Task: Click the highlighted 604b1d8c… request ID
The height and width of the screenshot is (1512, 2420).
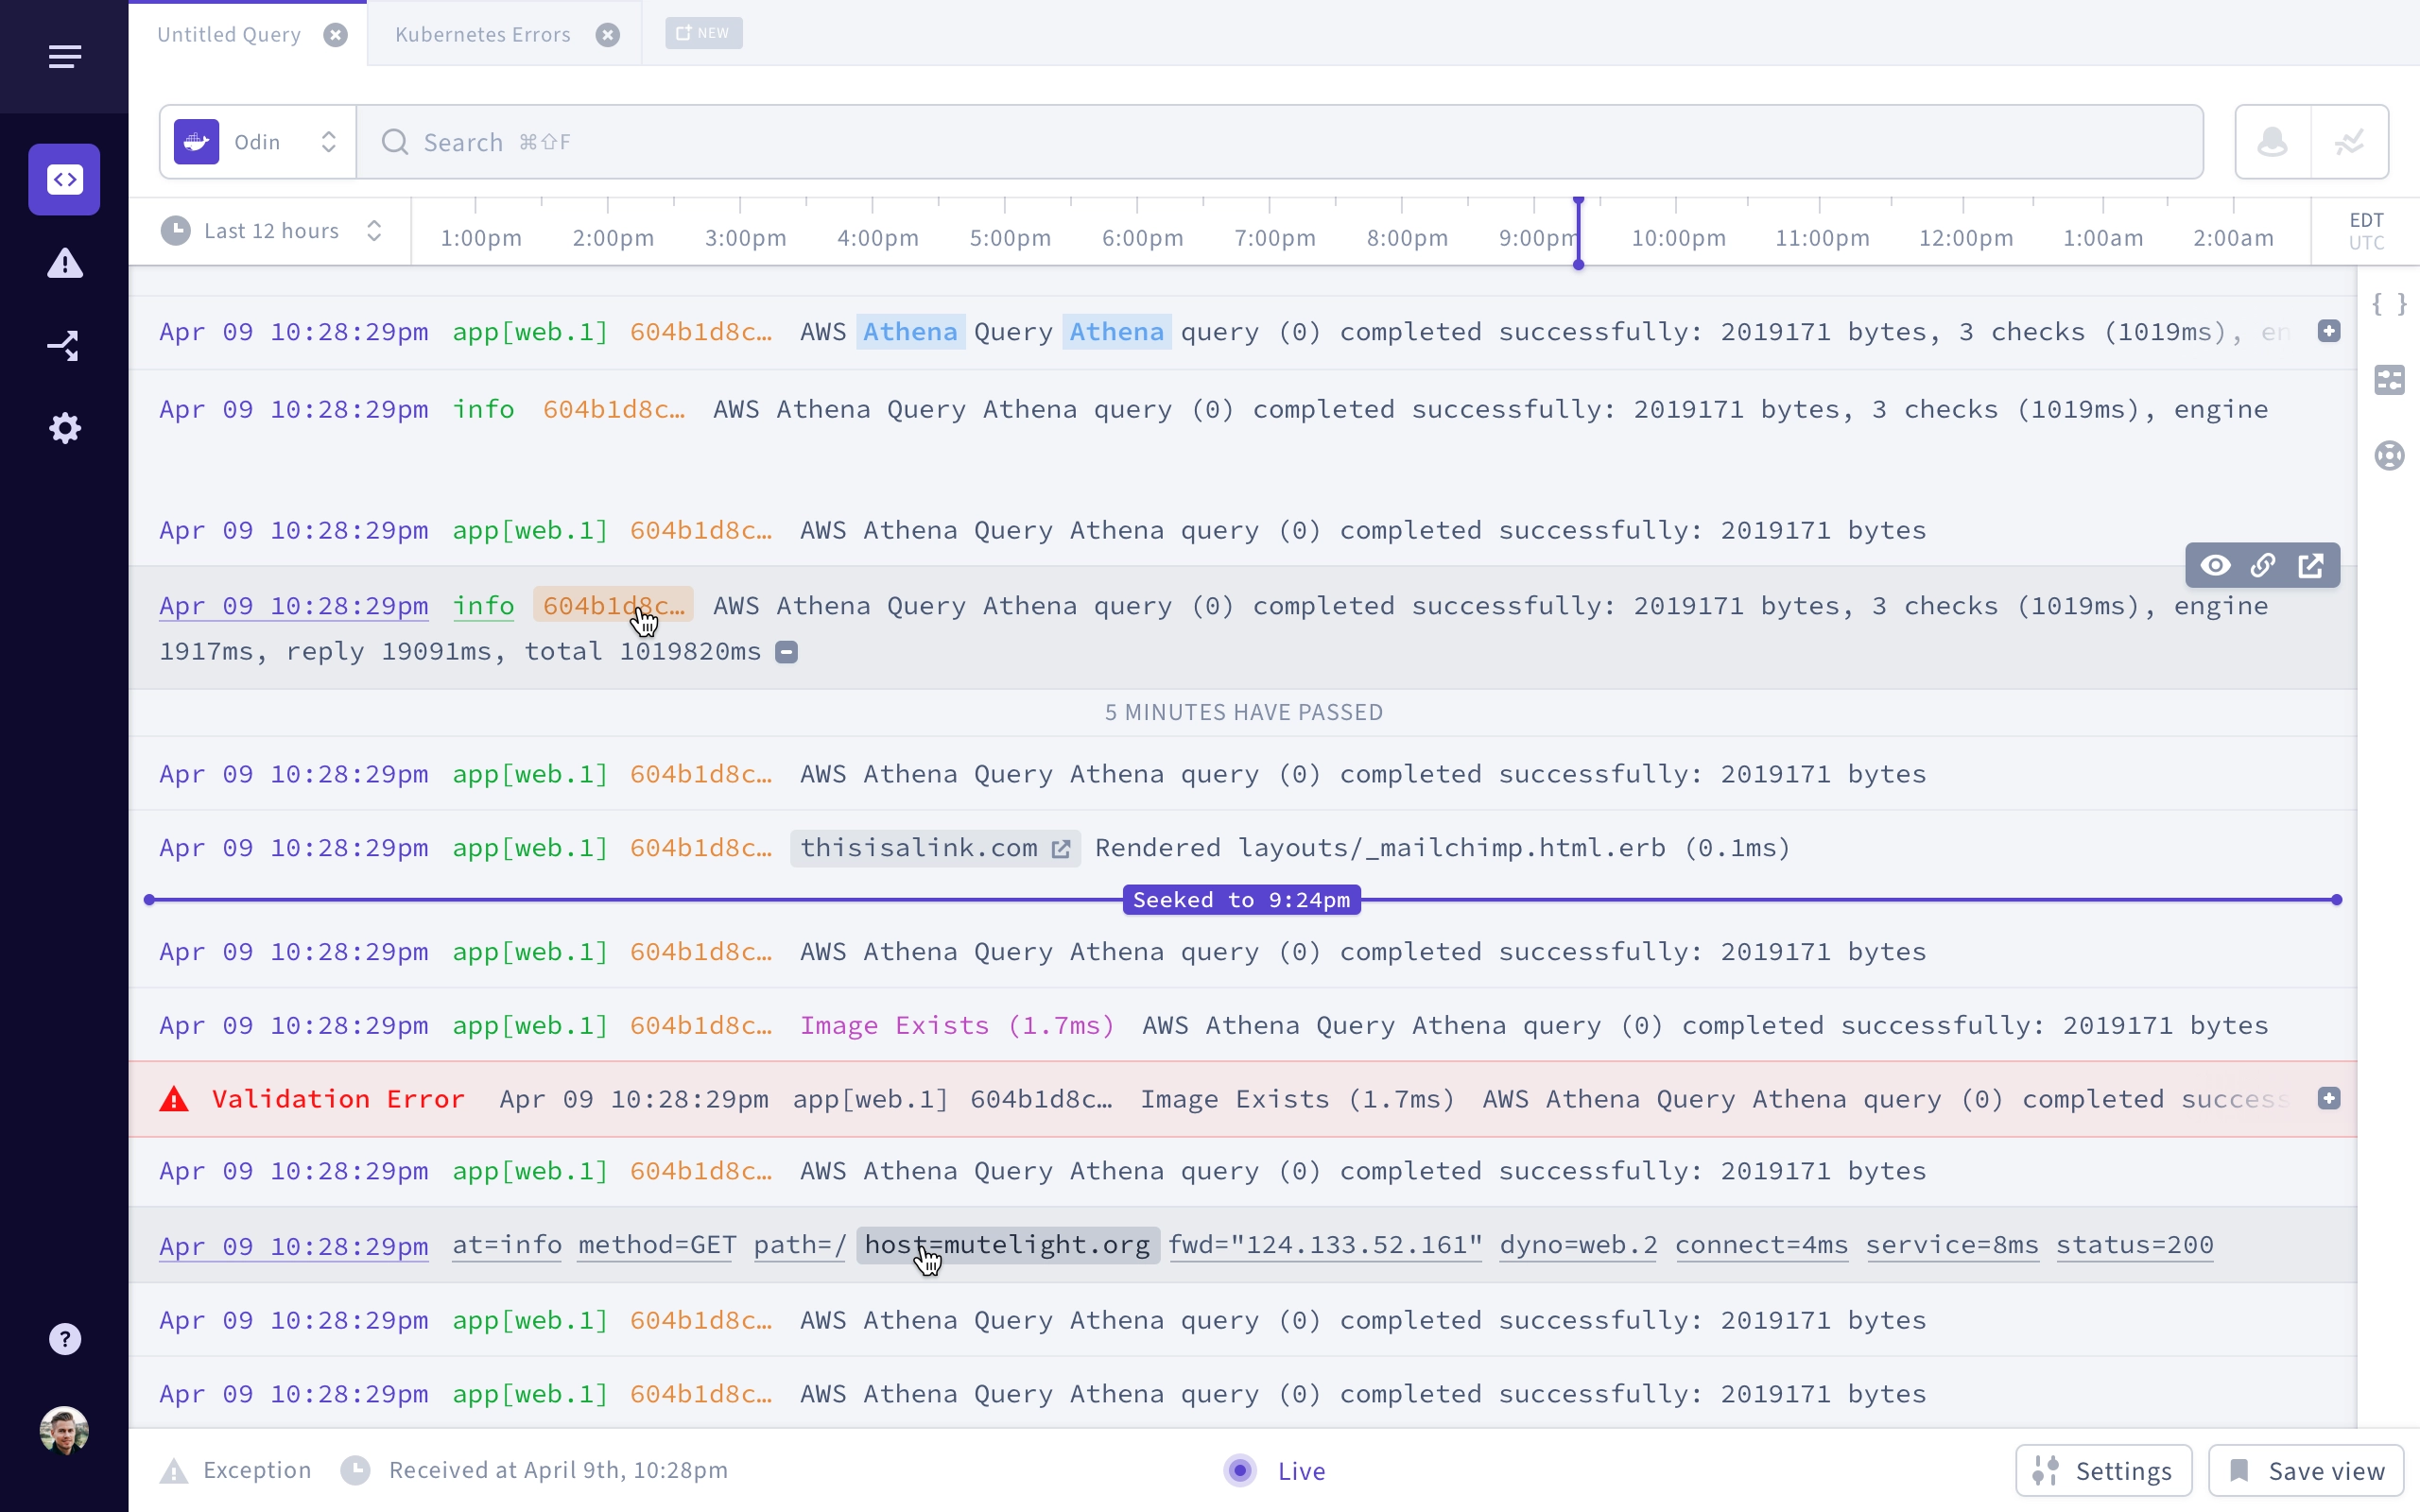Action: [613, 605]
